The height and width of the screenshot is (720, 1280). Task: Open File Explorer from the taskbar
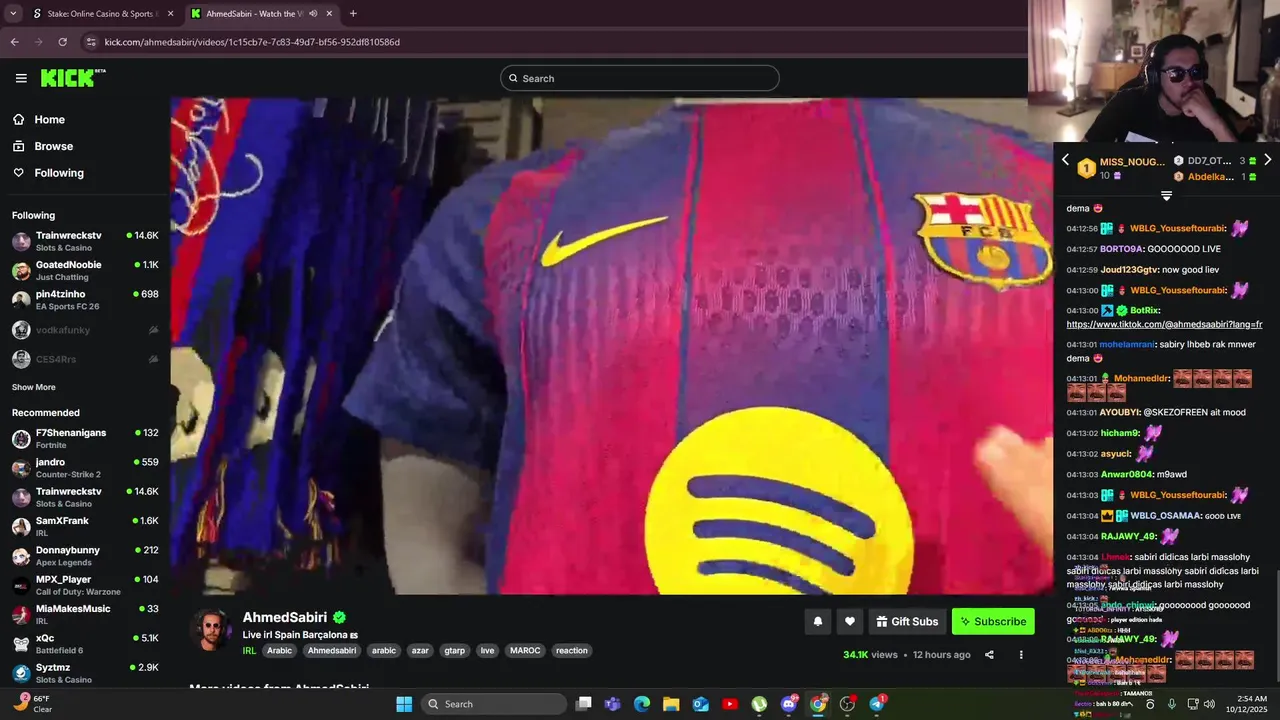(671, 704)
